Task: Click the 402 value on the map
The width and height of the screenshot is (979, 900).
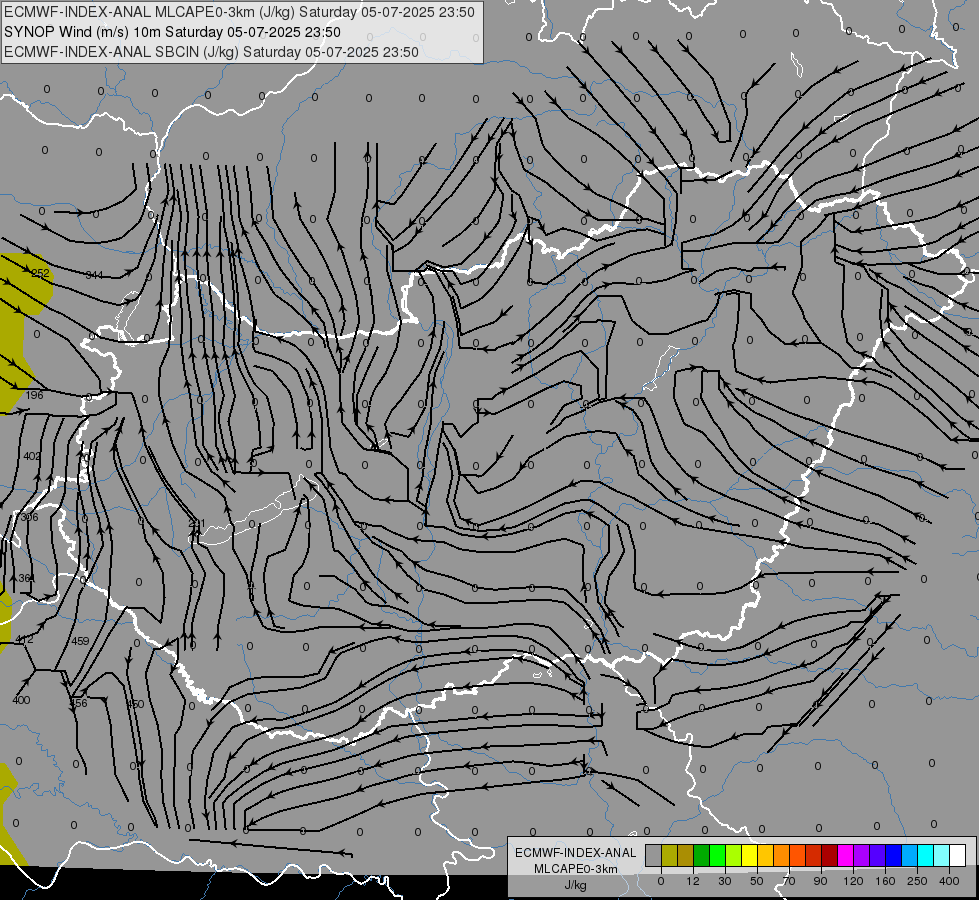Action: pyautogui.click(x=32, y=457)
